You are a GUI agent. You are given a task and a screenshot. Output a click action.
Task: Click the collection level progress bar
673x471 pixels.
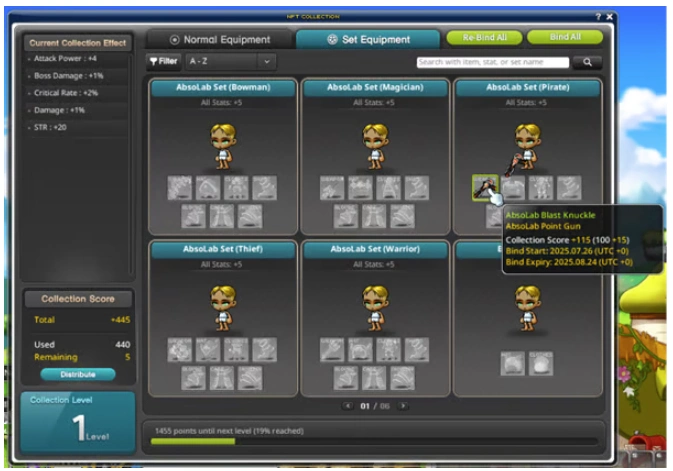(x=373, y=441)
